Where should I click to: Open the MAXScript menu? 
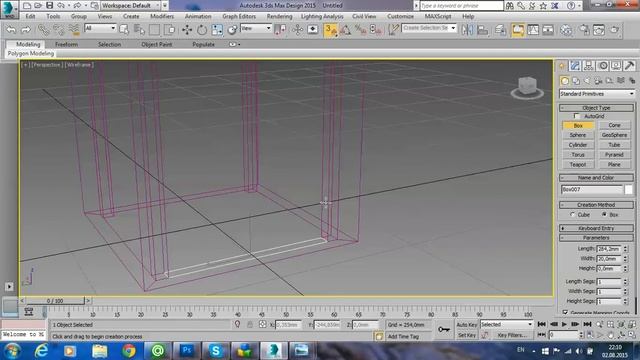(x=438, y=16)
